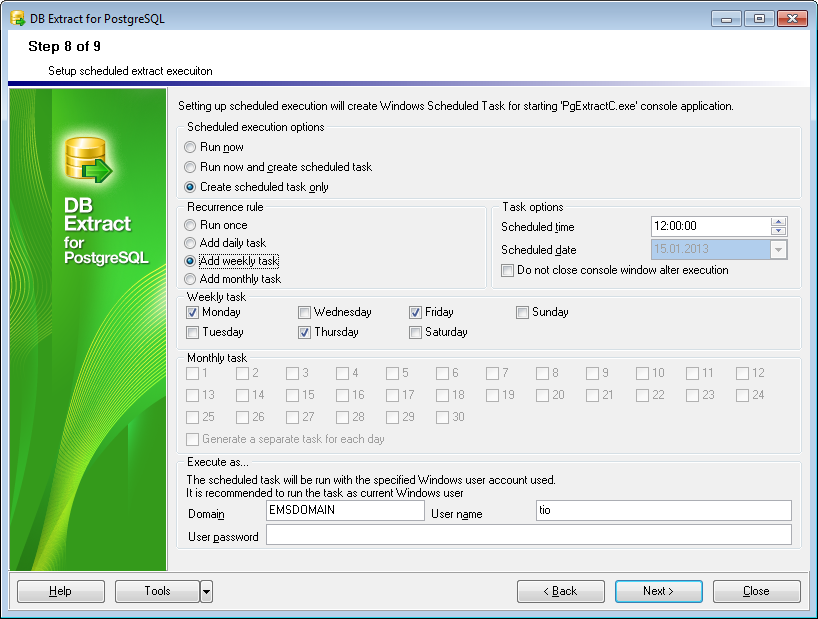Check monthly day 15 checkbox

(292, 395)
